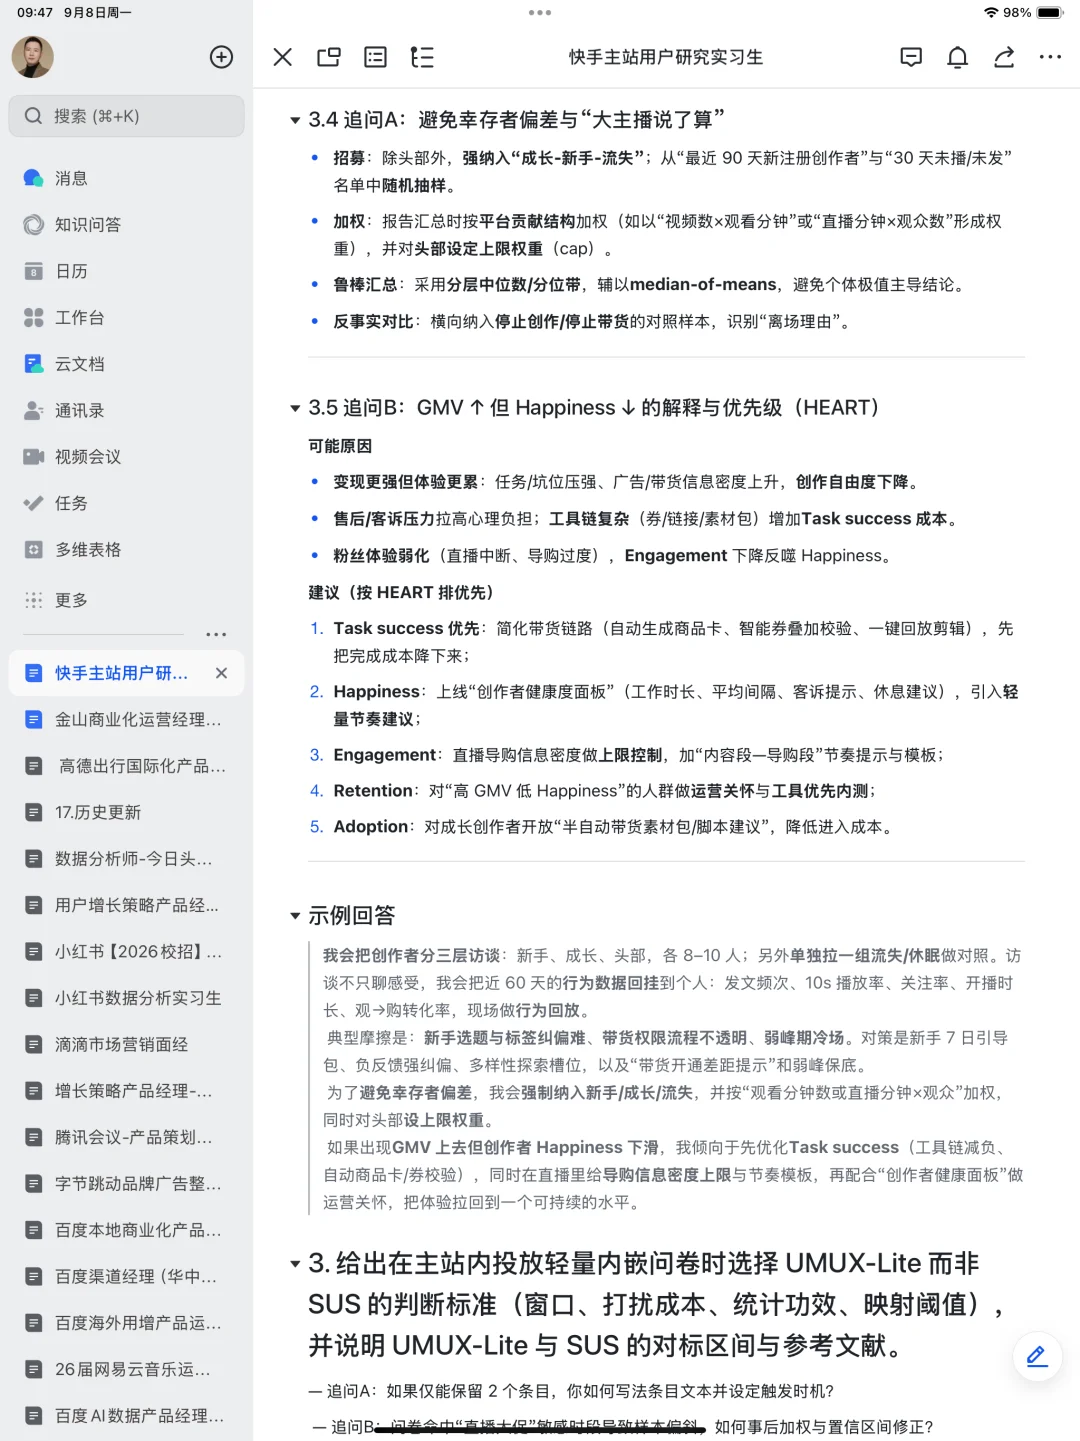Image resolution: width=1080 pixels, height=1441 pixels.
Task: Tap the floating edit pencil button
Action: tap(1037, 1356)
